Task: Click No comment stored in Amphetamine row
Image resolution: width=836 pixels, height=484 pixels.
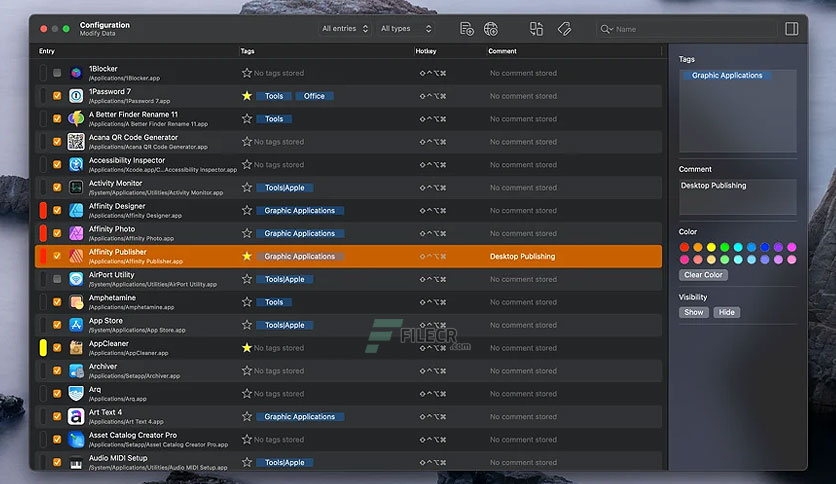Action: [x=523, y=302]
